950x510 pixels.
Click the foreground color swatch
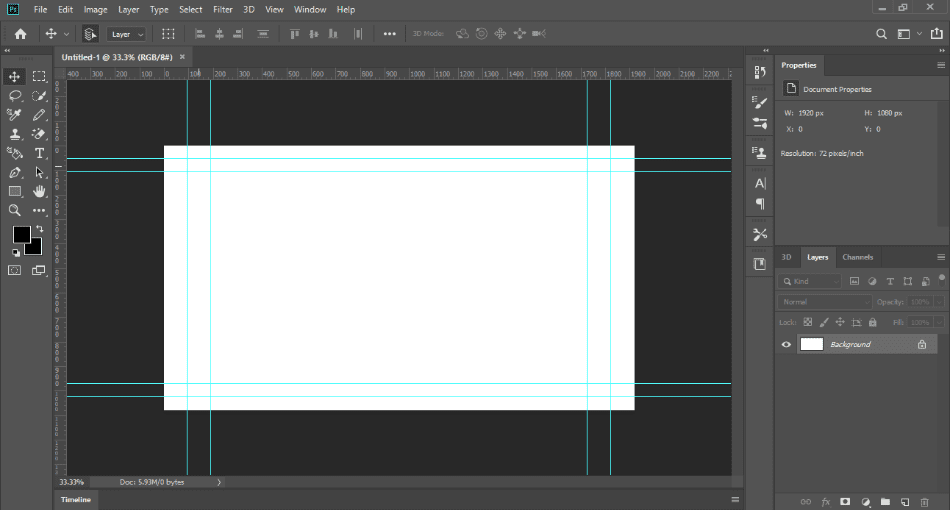coord(21,234)
